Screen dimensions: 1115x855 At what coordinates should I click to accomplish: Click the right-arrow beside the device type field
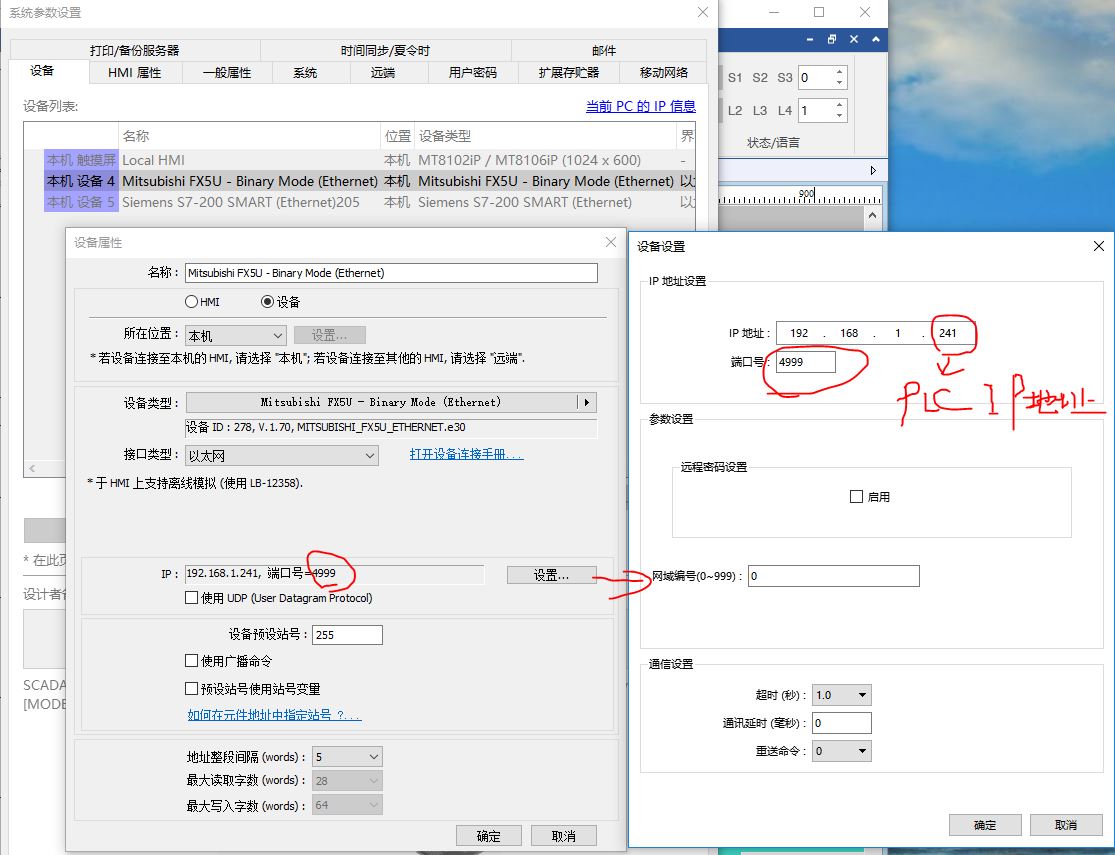pyautogui.click(x=587, y=402)
